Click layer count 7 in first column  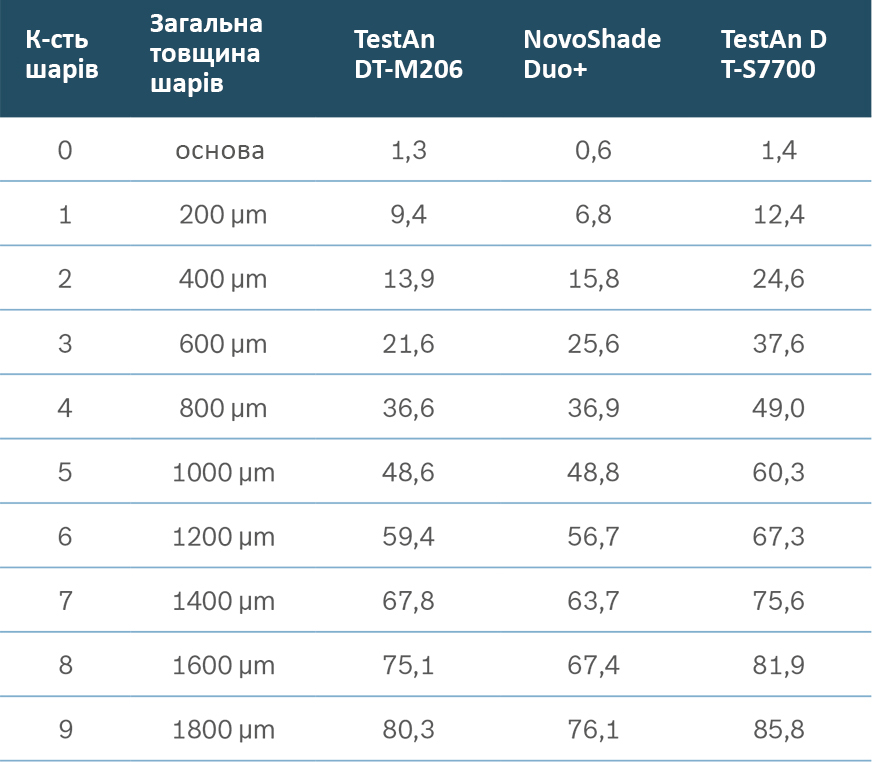click(x=66, y=601)
